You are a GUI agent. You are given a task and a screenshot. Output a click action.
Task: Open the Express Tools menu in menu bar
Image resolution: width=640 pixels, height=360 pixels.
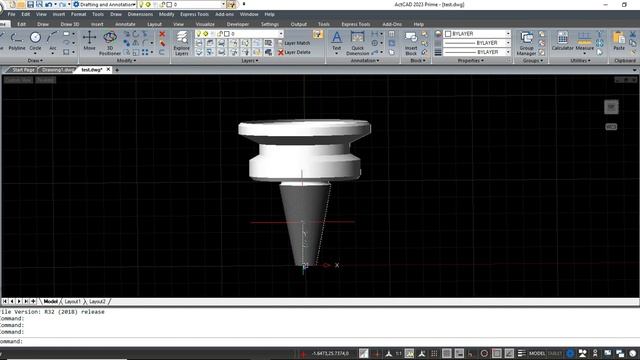pos(194,14)
